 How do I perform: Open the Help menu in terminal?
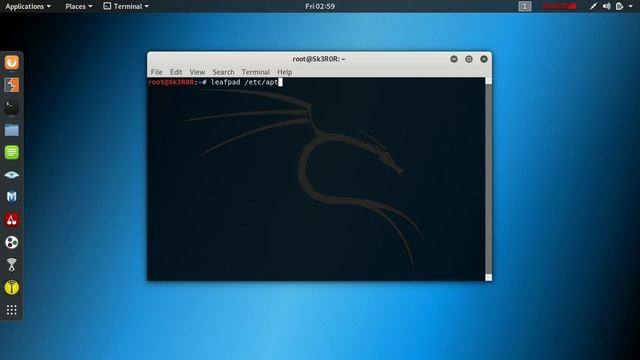284,72
